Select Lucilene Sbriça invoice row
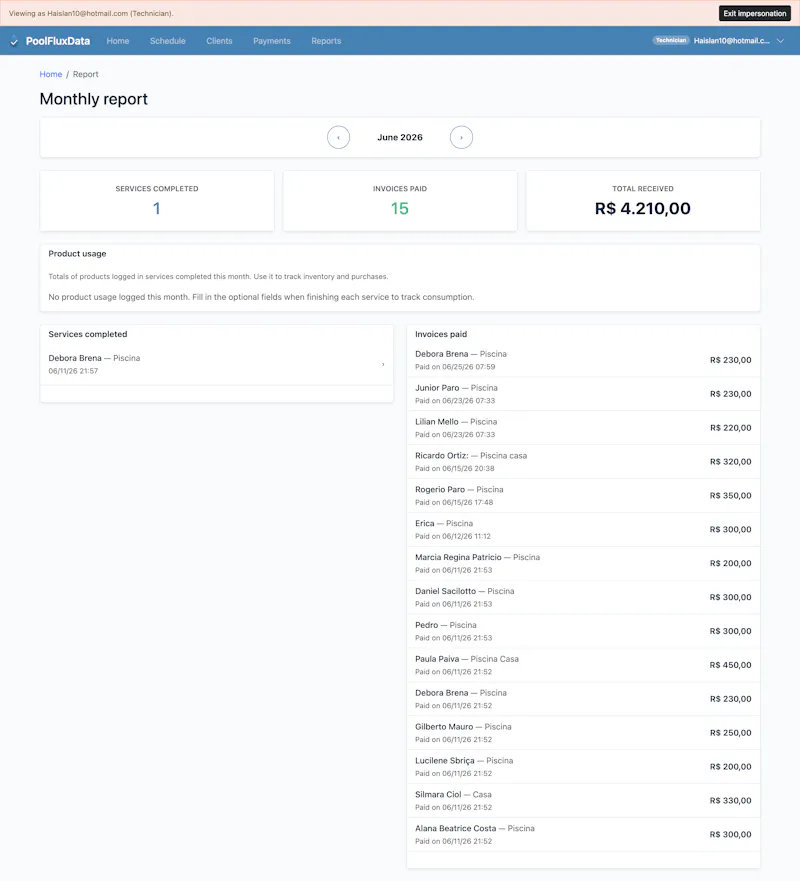This screenshot has width=800, height=881. pos(583,767)
